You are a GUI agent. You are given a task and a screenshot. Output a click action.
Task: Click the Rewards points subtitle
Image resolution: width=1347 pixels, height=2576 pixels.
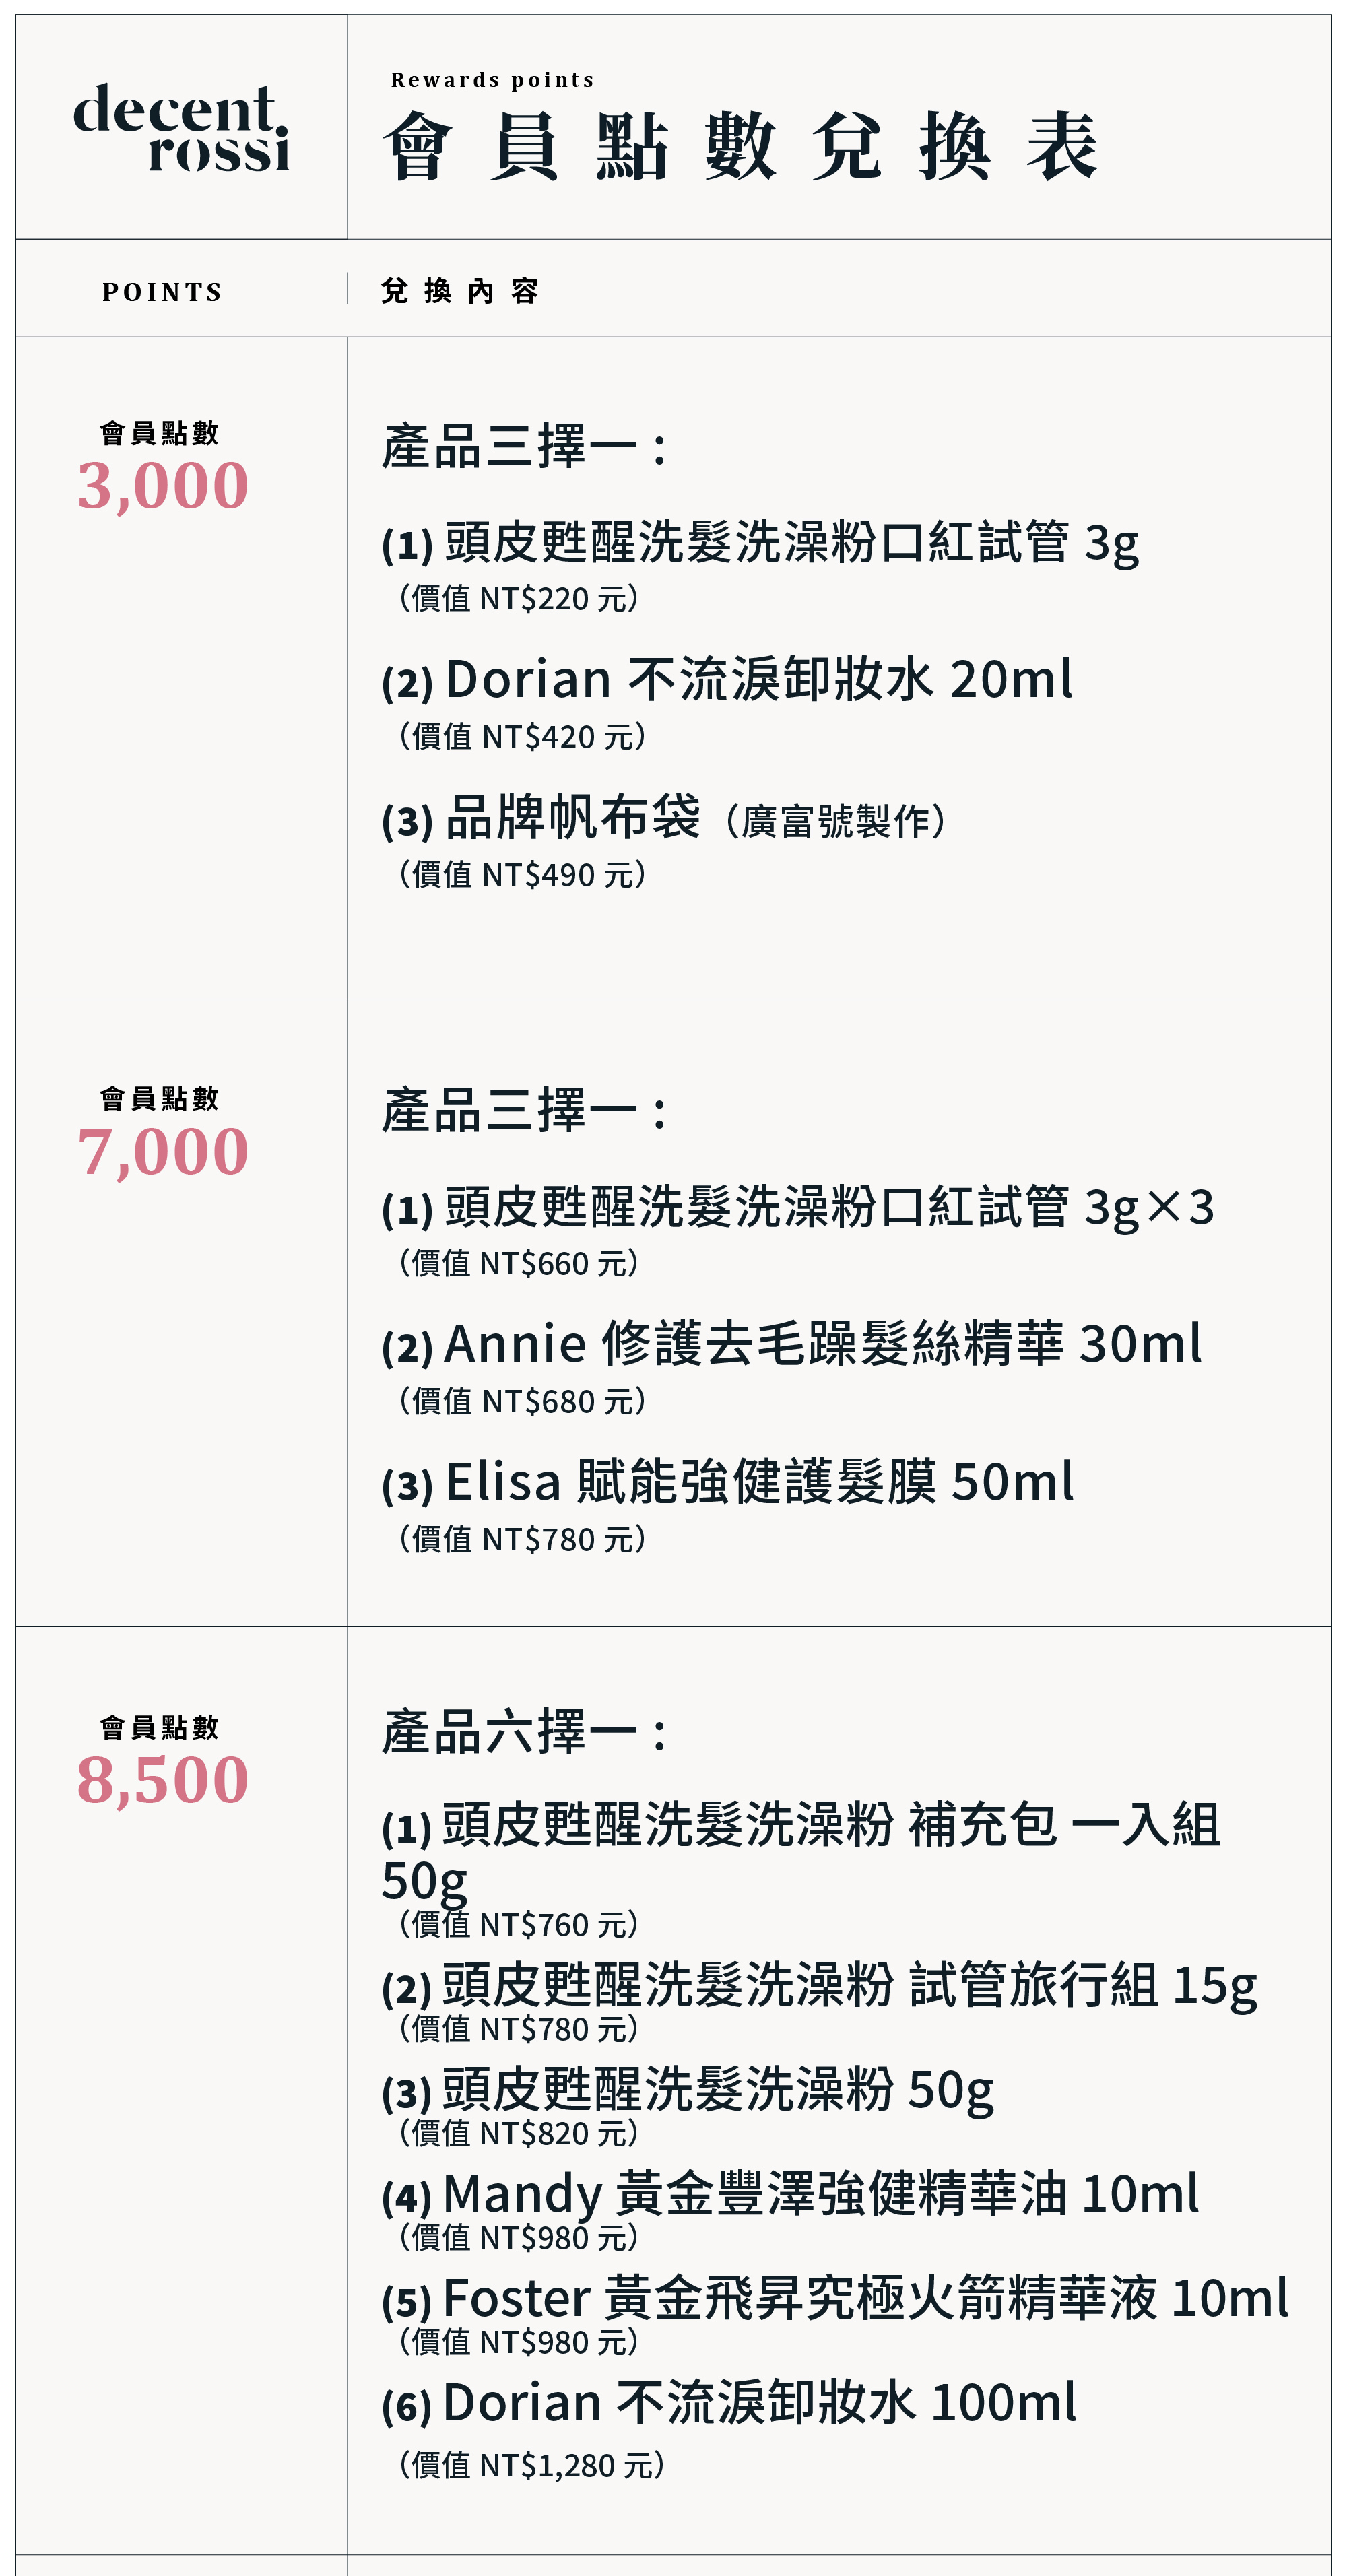[492, 80]
